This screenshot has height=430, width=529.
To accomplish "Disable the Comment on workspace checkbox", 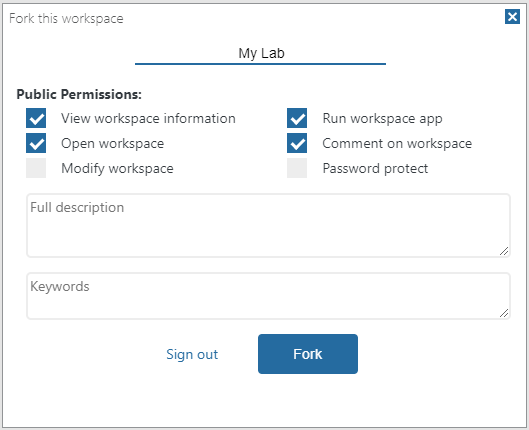I will [297, 143].
